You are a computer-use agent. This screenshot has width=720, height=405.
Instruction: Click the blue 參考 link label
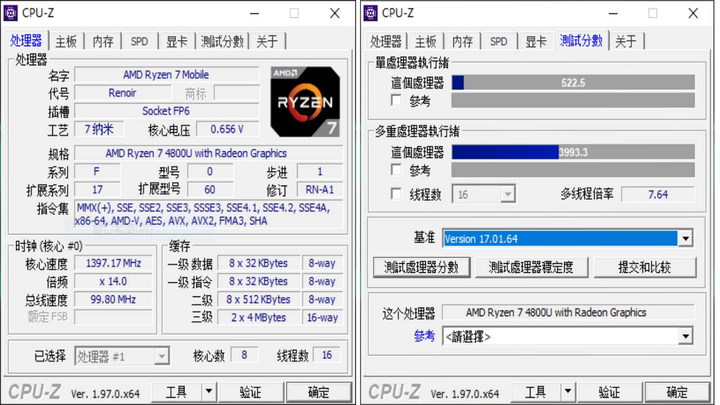(424, 336)
